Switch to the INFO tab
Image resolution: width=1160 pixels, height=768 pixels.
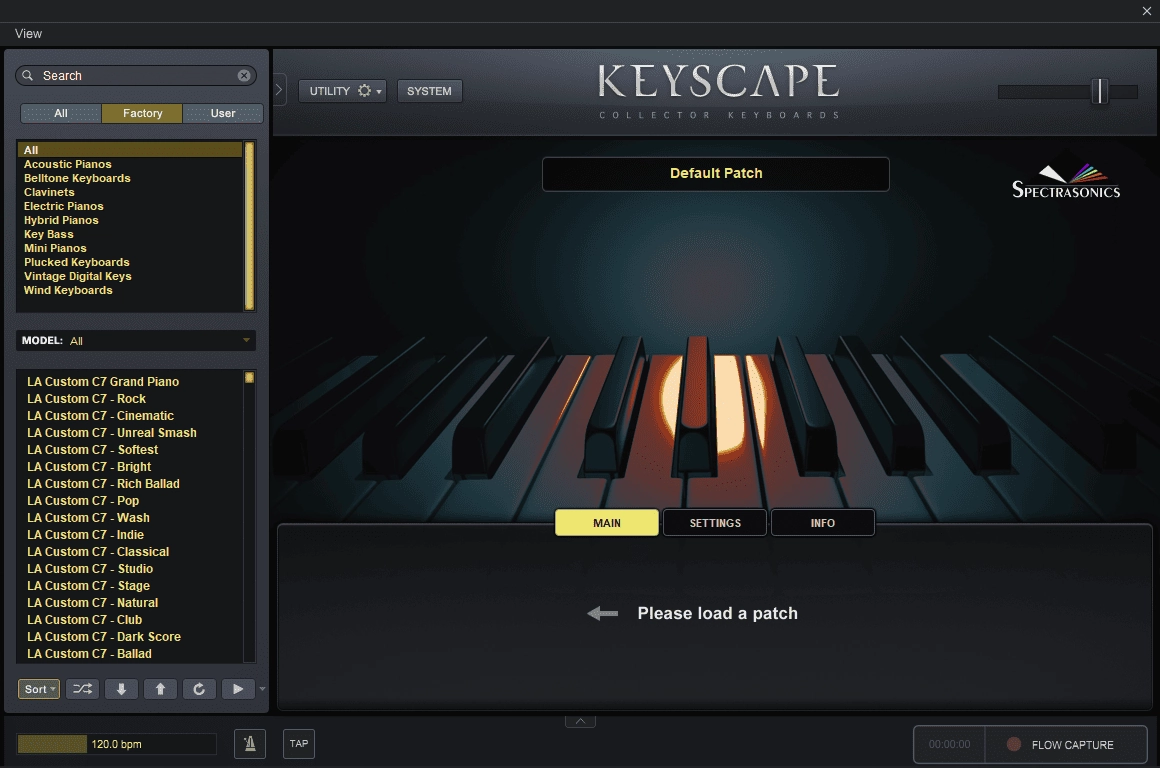coord(823,522)
